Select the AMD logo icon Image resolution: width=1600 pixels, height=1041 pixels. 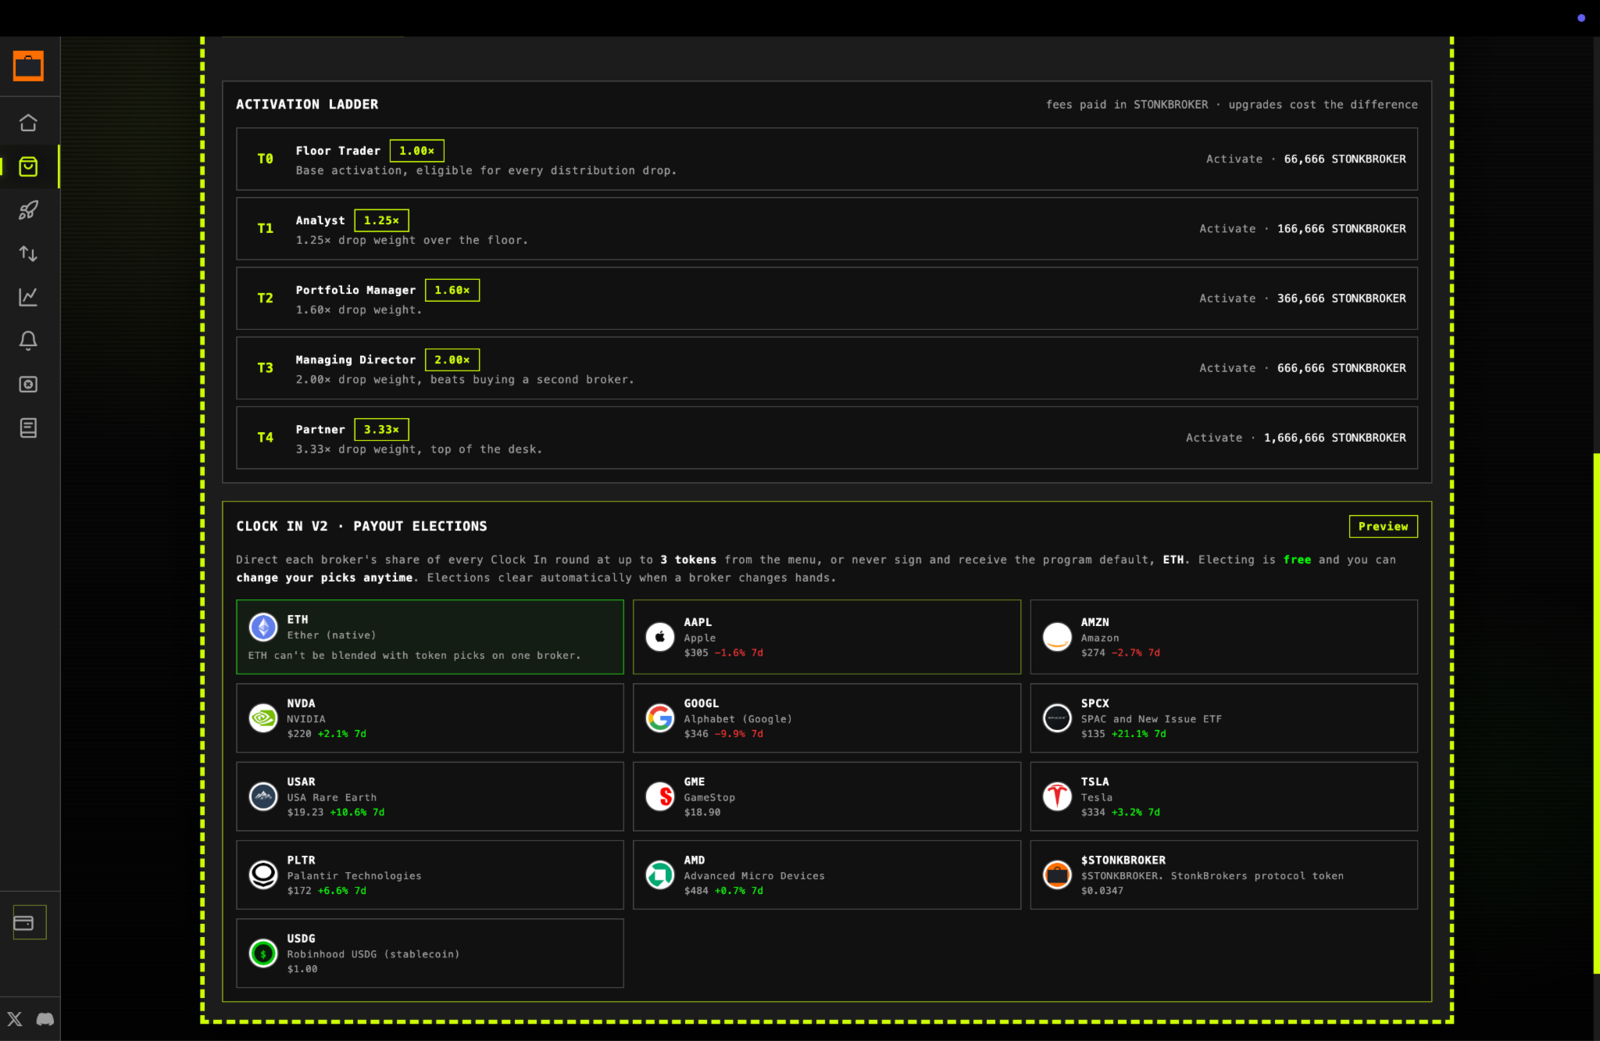[x=660, y=875]
